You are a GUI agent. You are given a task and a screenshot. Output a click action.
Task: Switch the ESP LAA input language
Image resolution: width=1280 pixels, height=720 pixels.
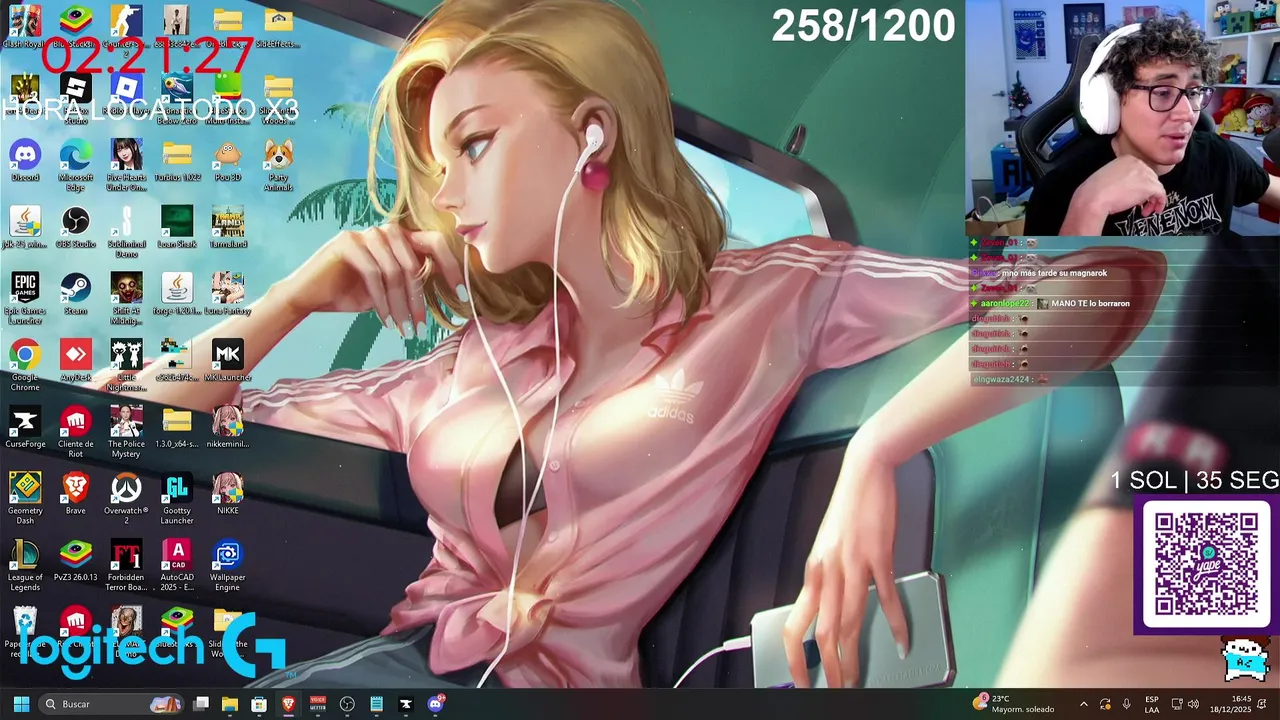point(1152,704)
